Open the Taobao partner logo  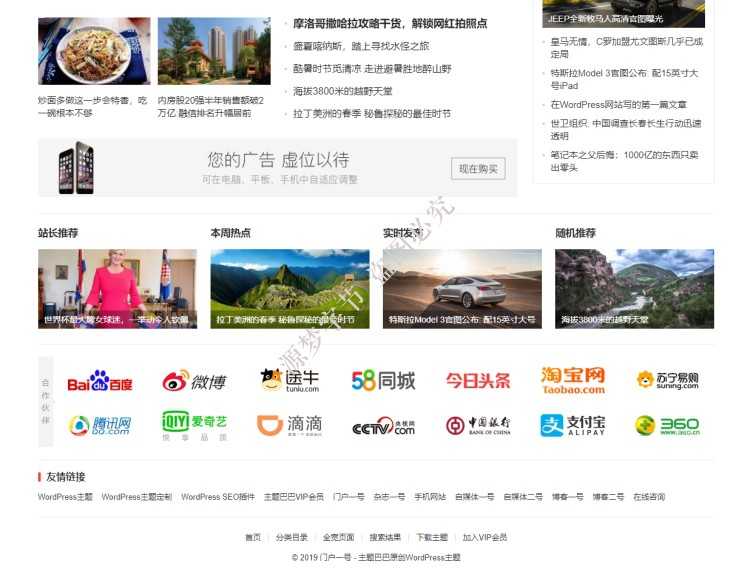(x=573, y=380)
